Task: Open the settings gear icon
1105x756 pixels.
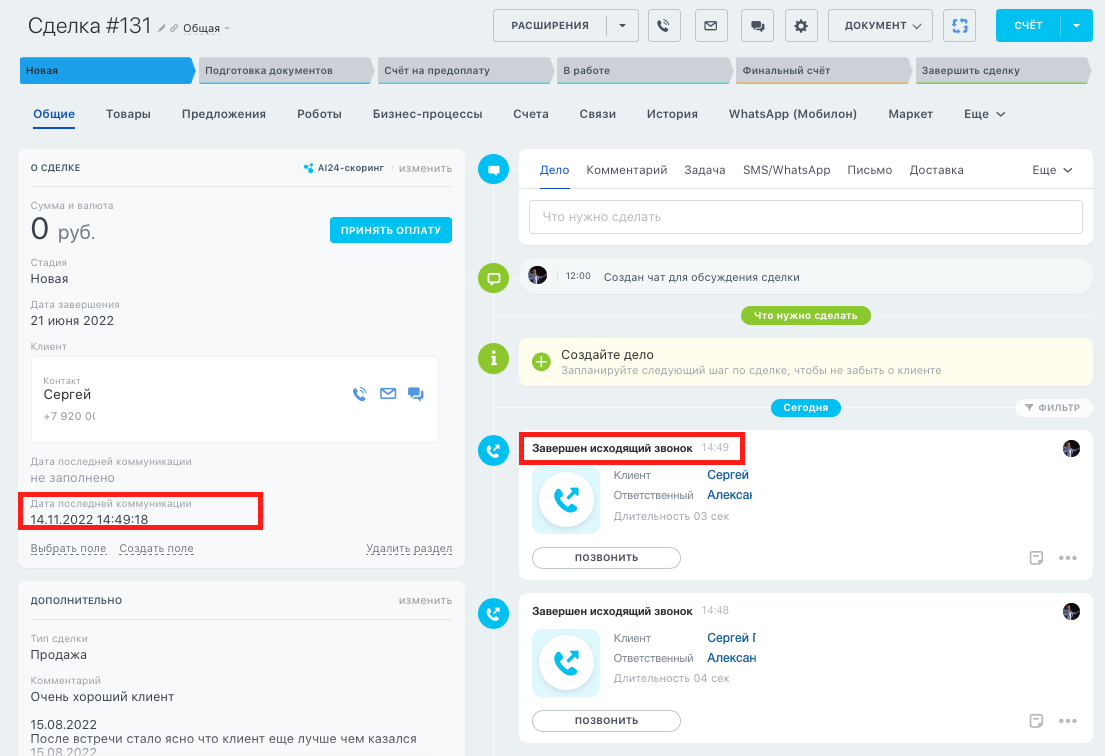Action: point(801,26)
